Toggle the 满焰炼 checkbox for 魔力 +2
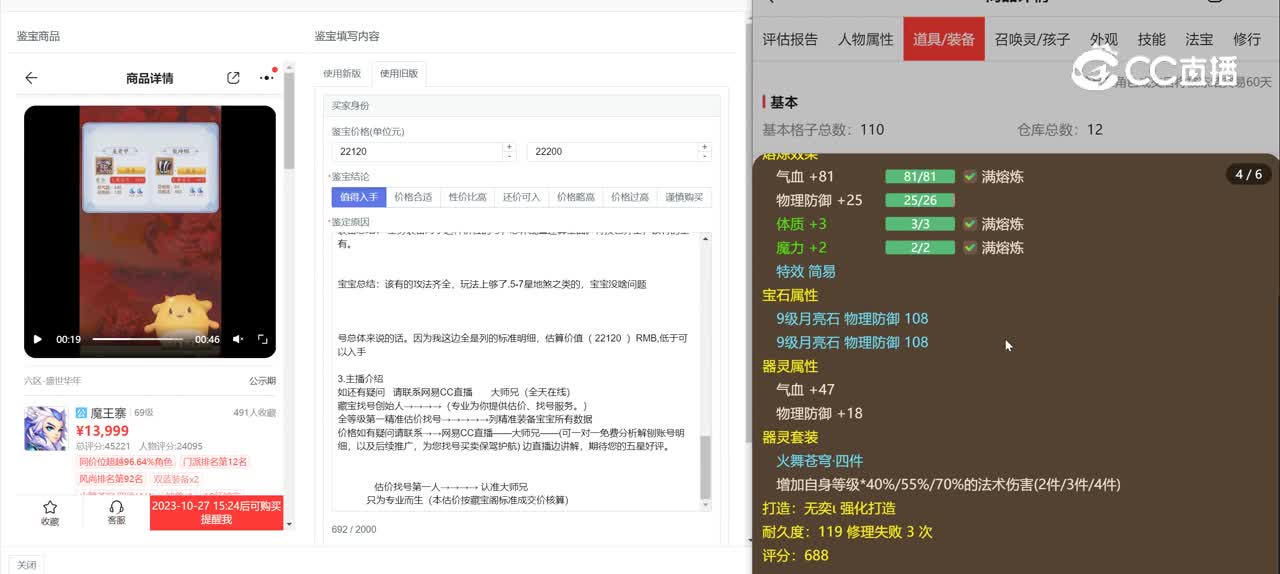 pyautogui.click(x=969, y=248)
